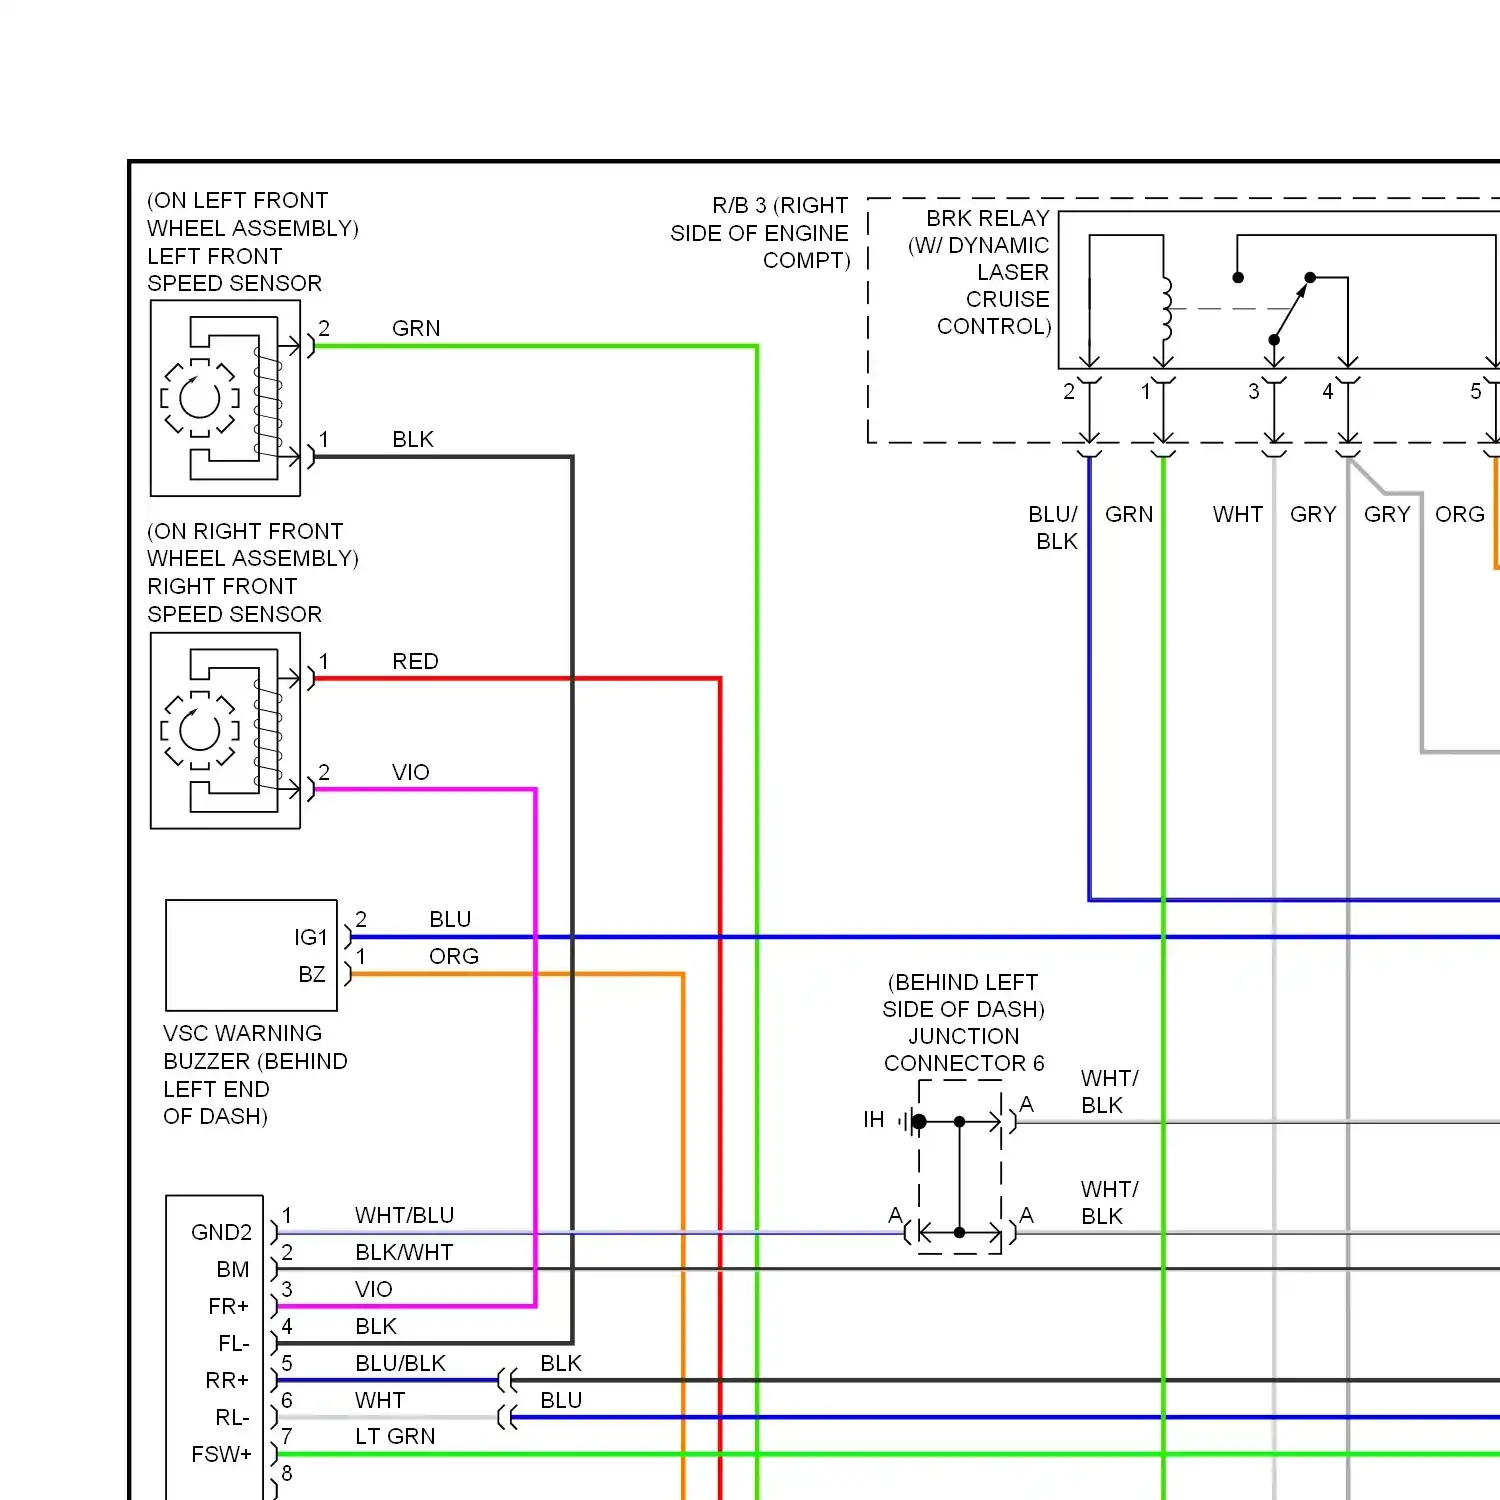The width and height of the screenshot is (1500, 1500).
Task: Select the BM terminal label
Action: (x=233, y=1269)
